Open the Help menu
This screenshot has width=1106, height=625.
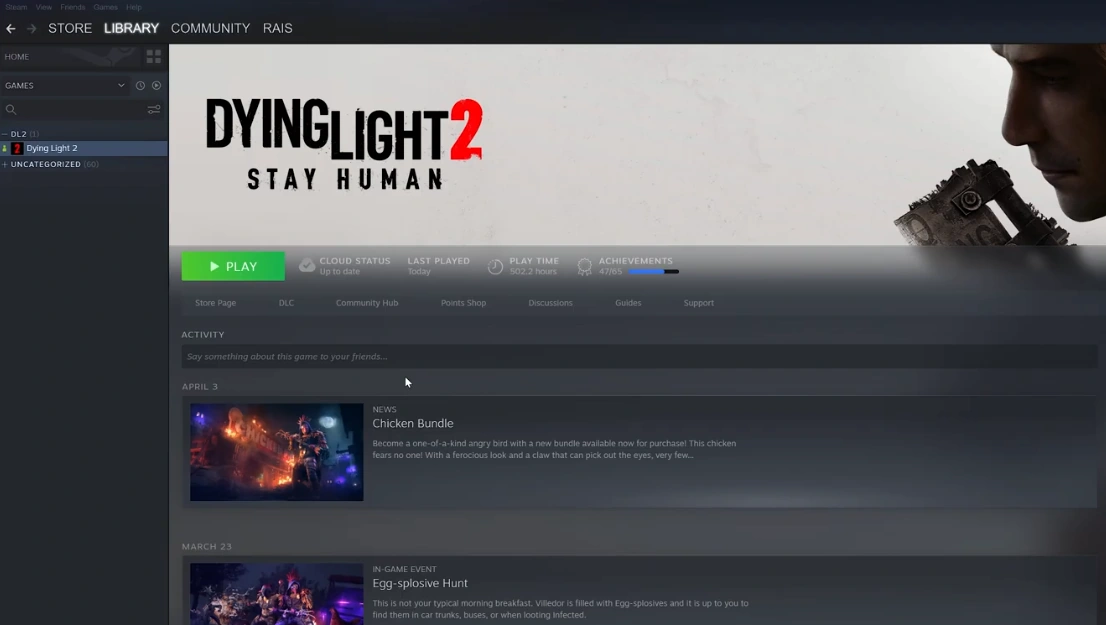(x=134, y=7)
